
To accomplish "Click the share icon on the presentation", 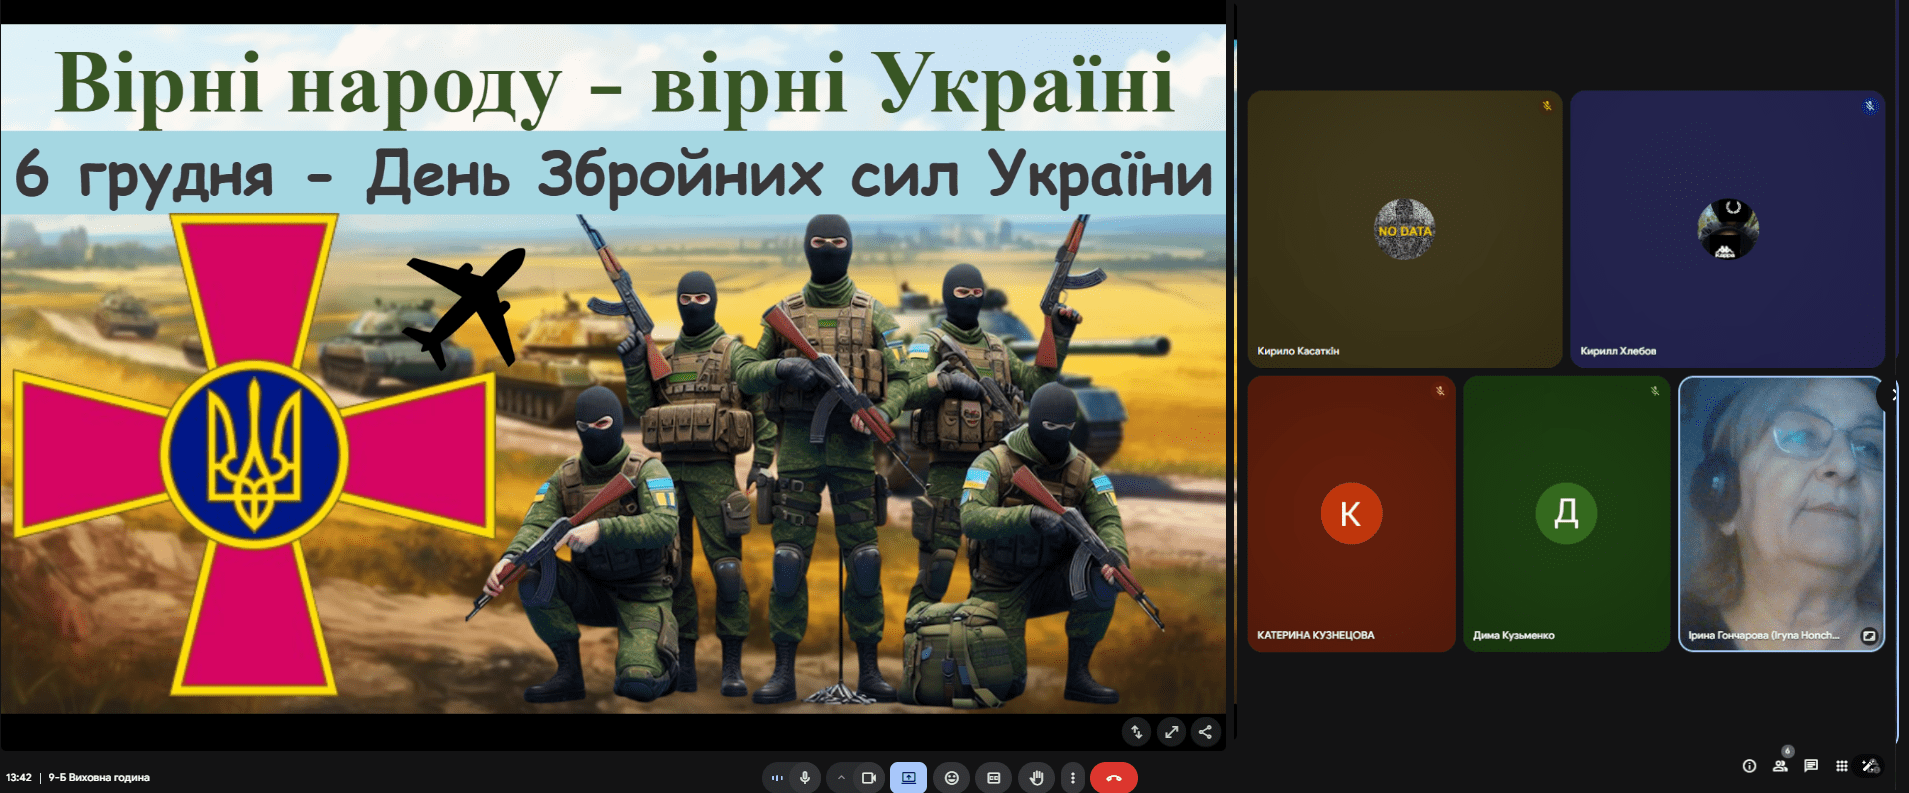I will pos(1205,732).
